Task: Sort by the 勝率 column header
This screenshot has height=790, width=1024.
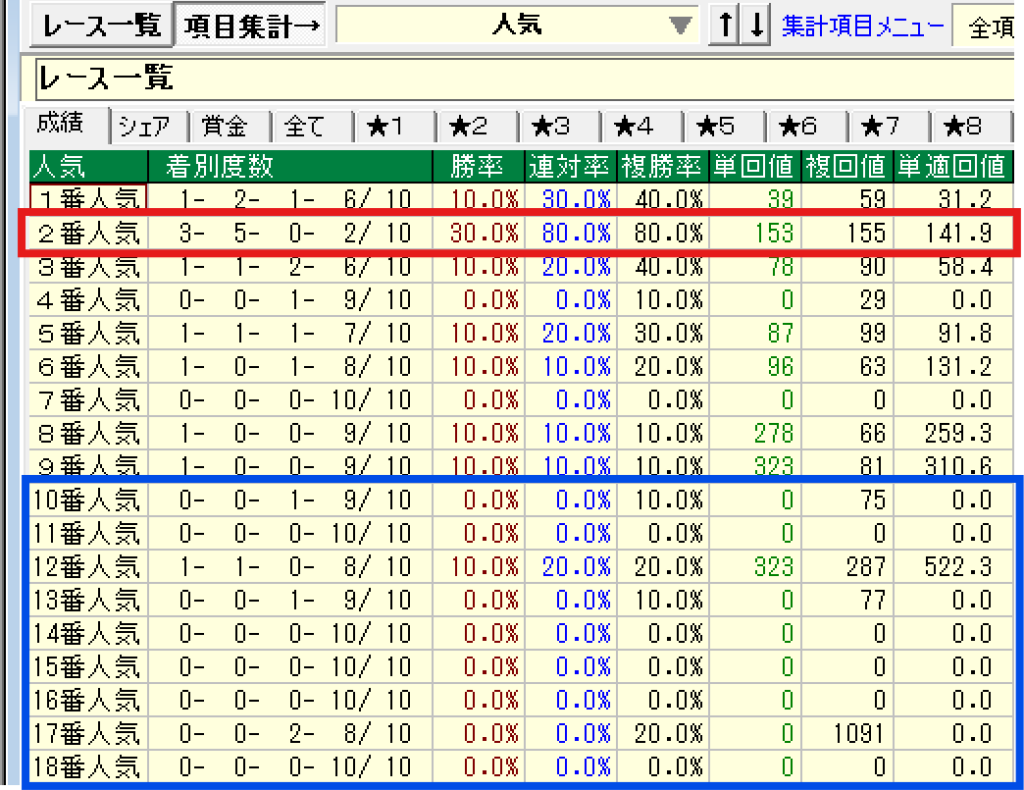Action: click(479, 164)
